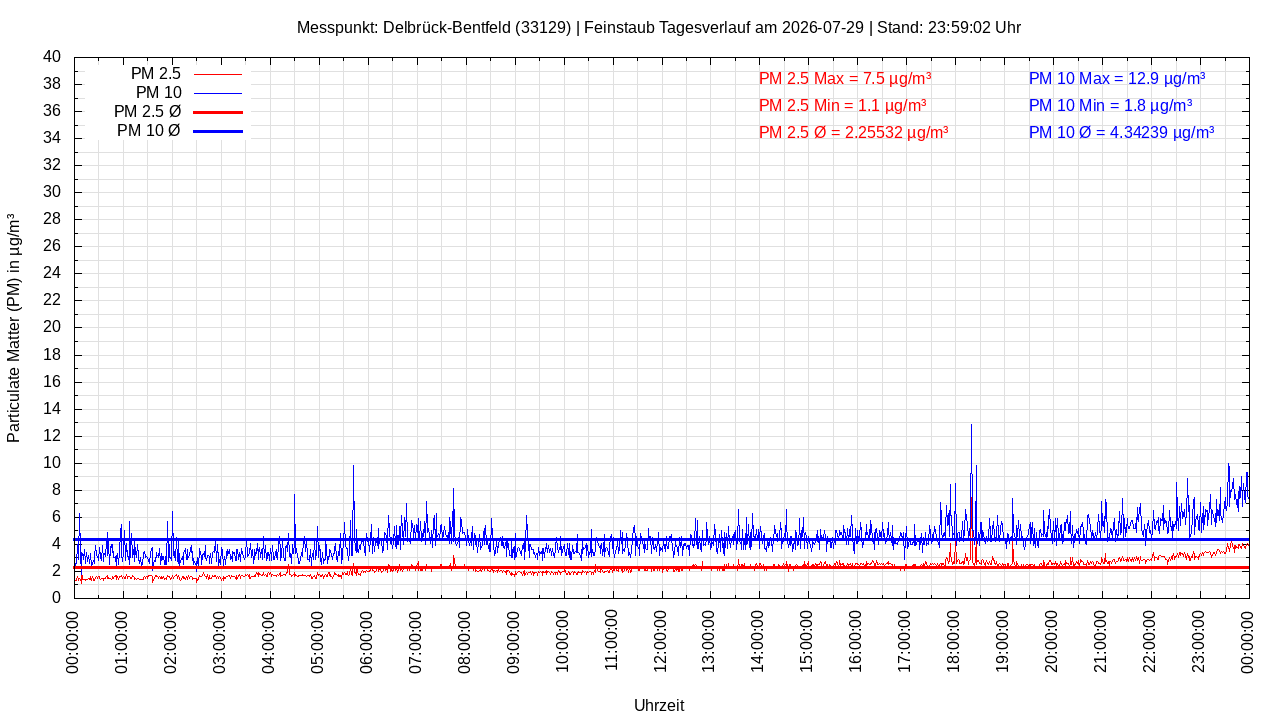Click the thick blue PM 10 Ø legend sample

pyautogui.click(x=218, y=131)
